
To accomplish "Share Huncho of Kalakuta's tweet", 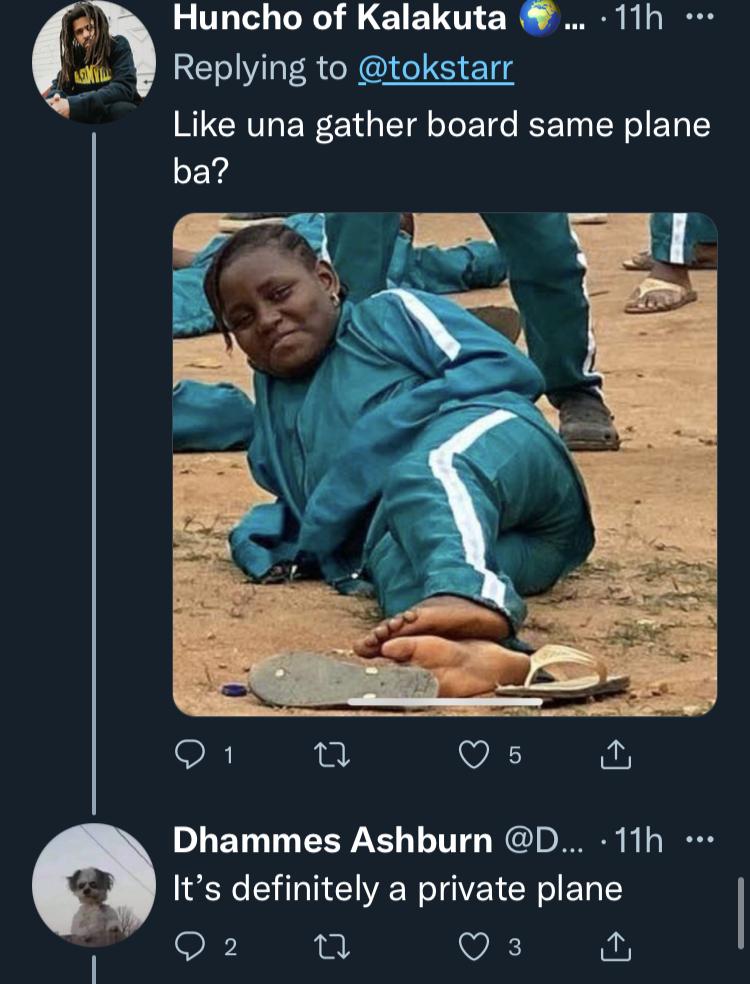I will tap(616, 755).
